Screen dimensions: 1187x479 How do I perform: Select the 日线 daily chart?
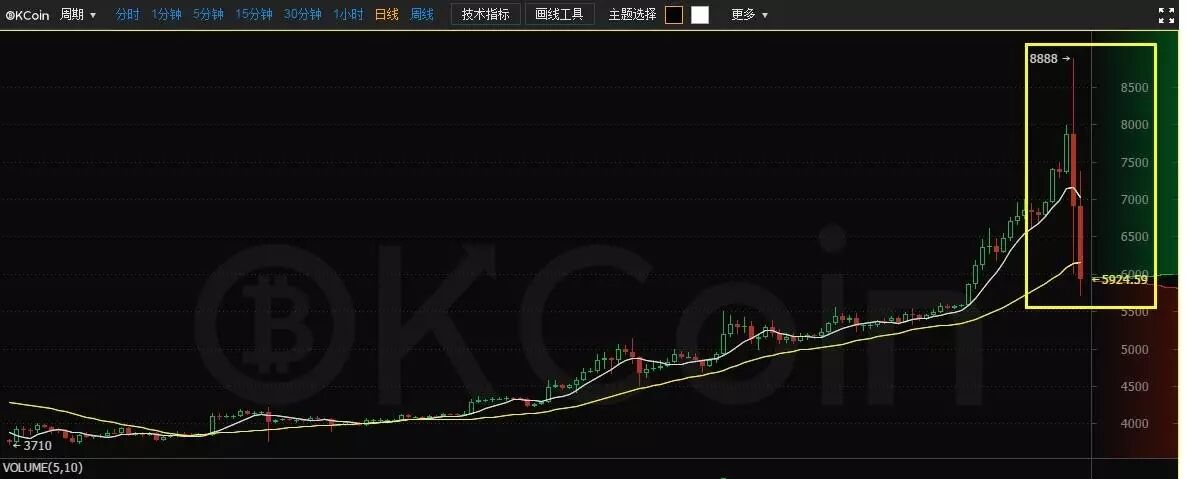tap(386, 14)
